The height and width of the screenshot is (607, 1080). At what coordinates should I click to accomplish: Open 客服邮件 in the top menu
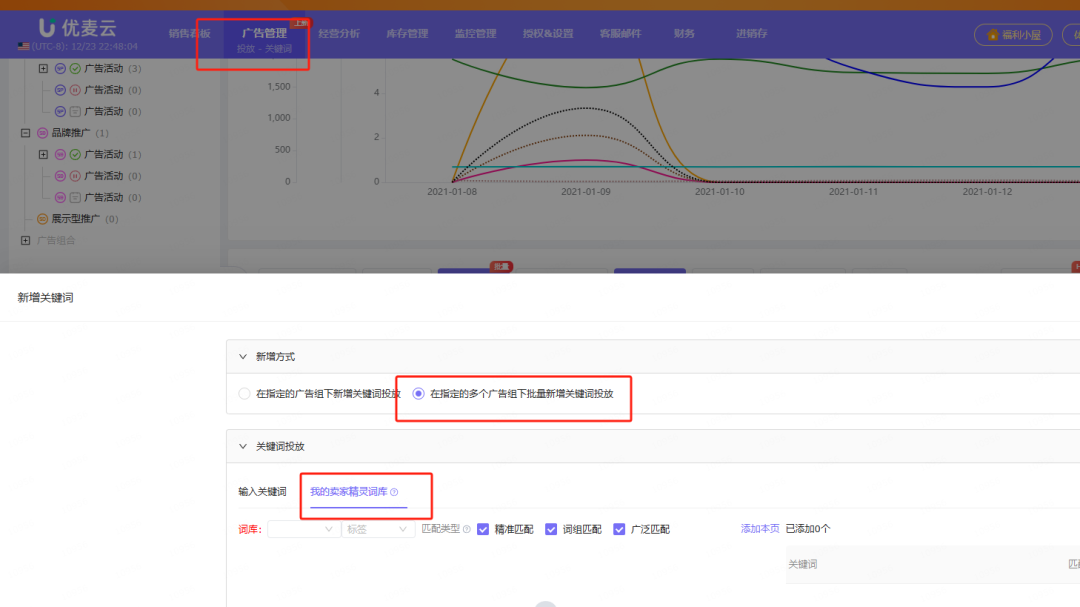[x=620, y=33]
